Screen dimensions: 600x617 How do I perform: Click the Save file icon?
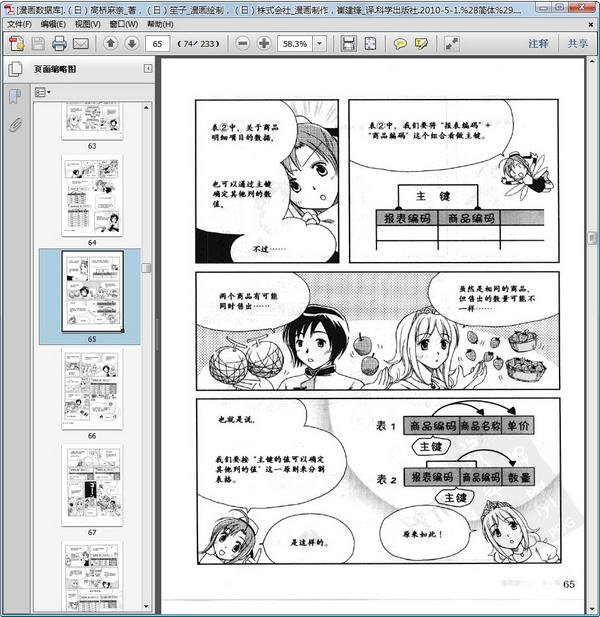[38, 43]
